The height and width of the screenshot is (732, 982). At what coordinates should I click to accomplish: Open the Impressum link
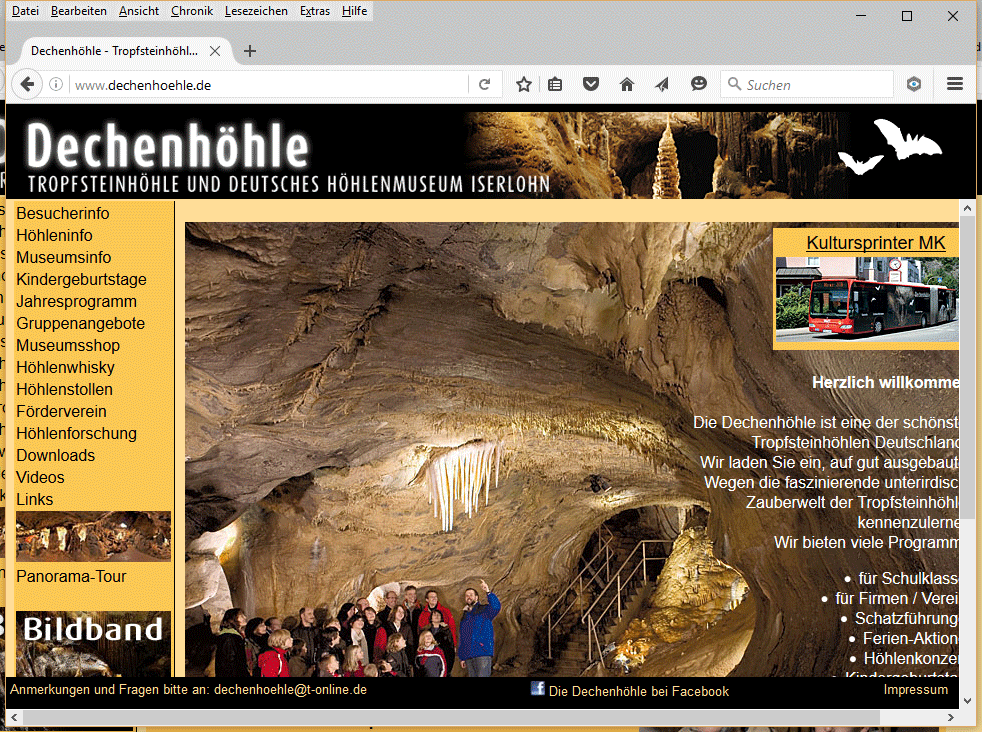916,689
